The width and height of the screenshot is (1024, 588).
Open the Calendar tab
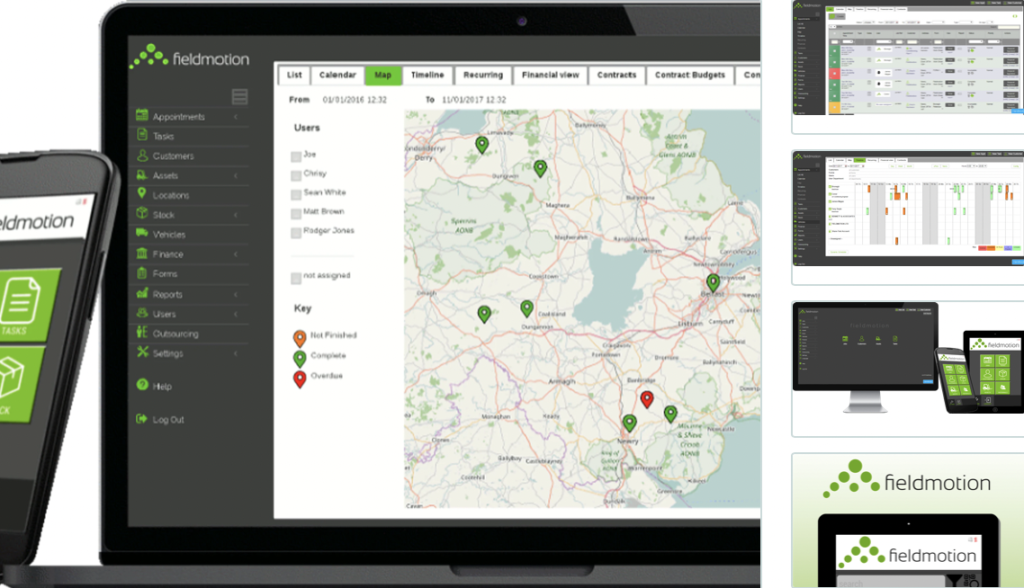point(338,75)
